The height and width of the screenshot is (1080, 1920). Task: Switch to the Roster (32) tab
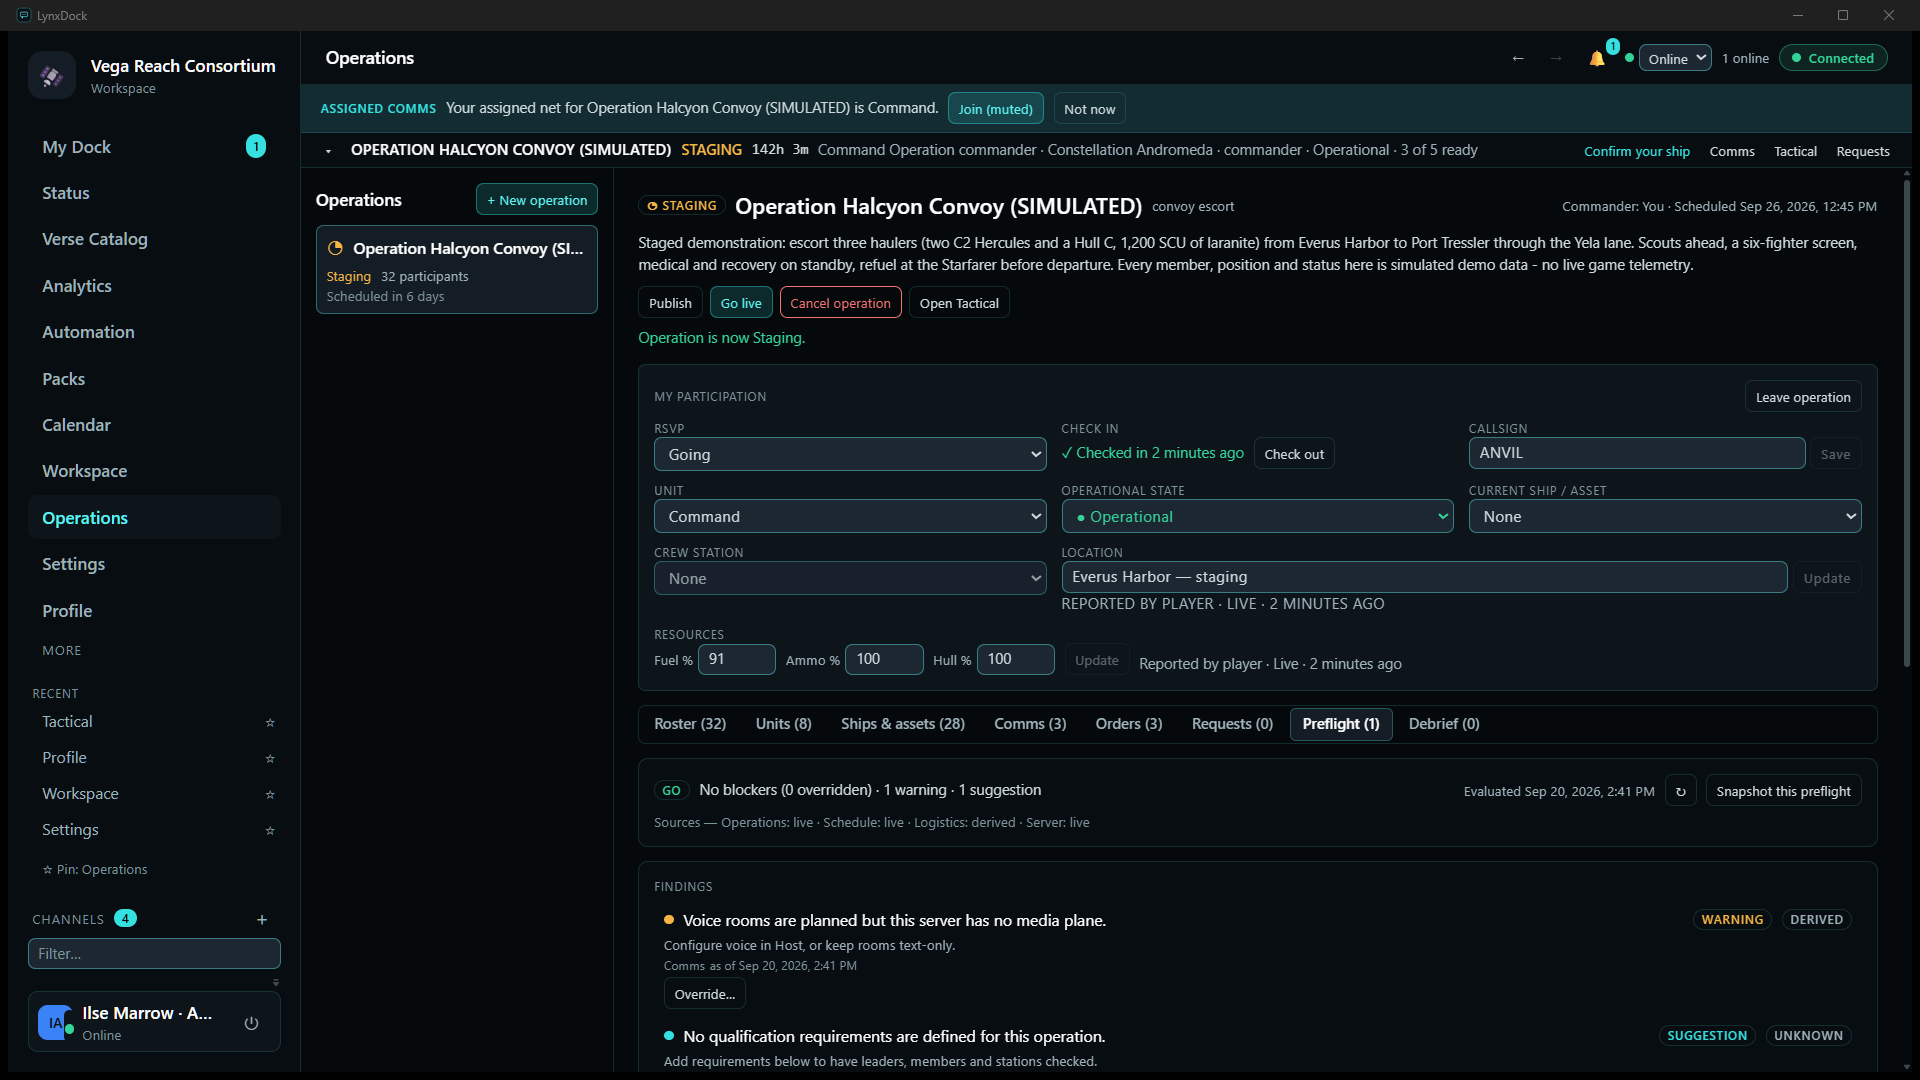coord(690,724)
